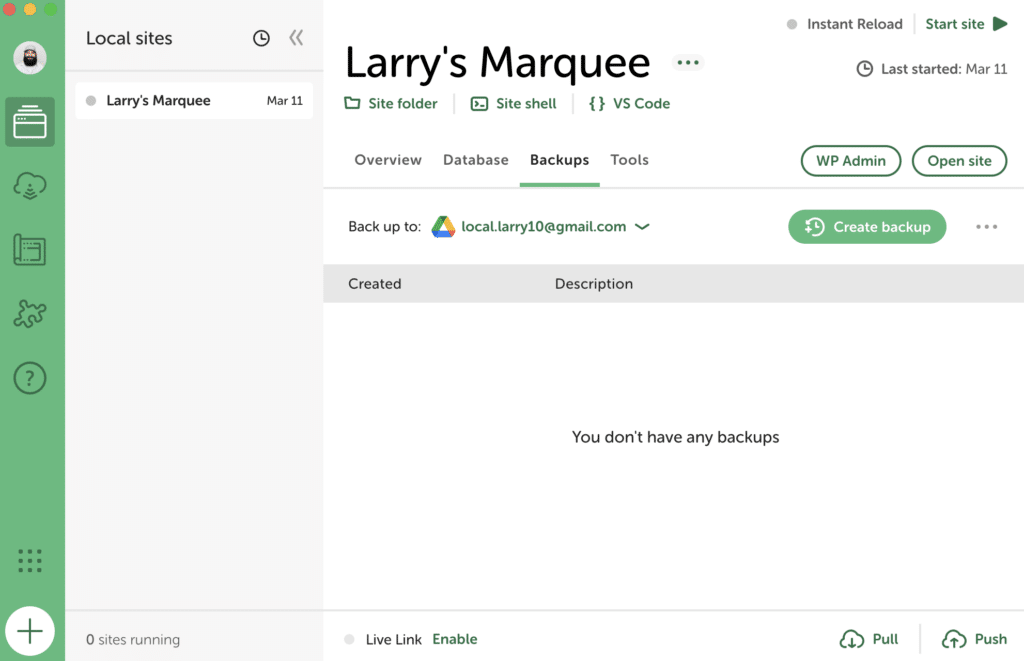Open more backup options ellipsis menu

pyautogui.click(x=986, y=227)
